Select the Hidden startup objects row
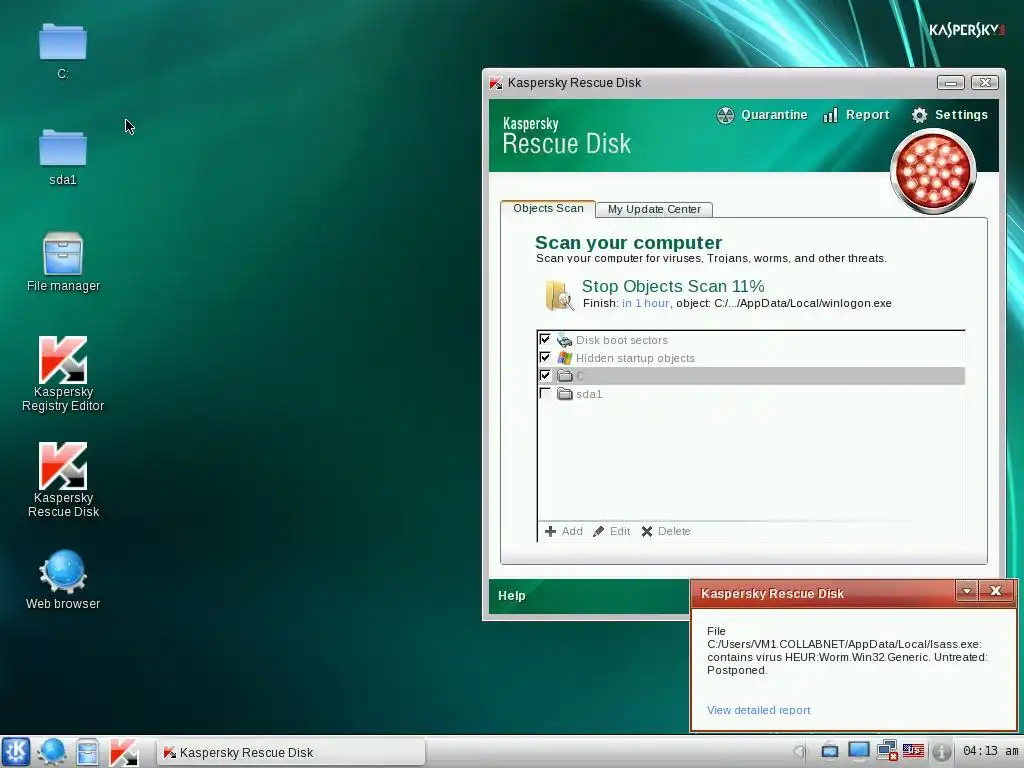 pos(751,358)
